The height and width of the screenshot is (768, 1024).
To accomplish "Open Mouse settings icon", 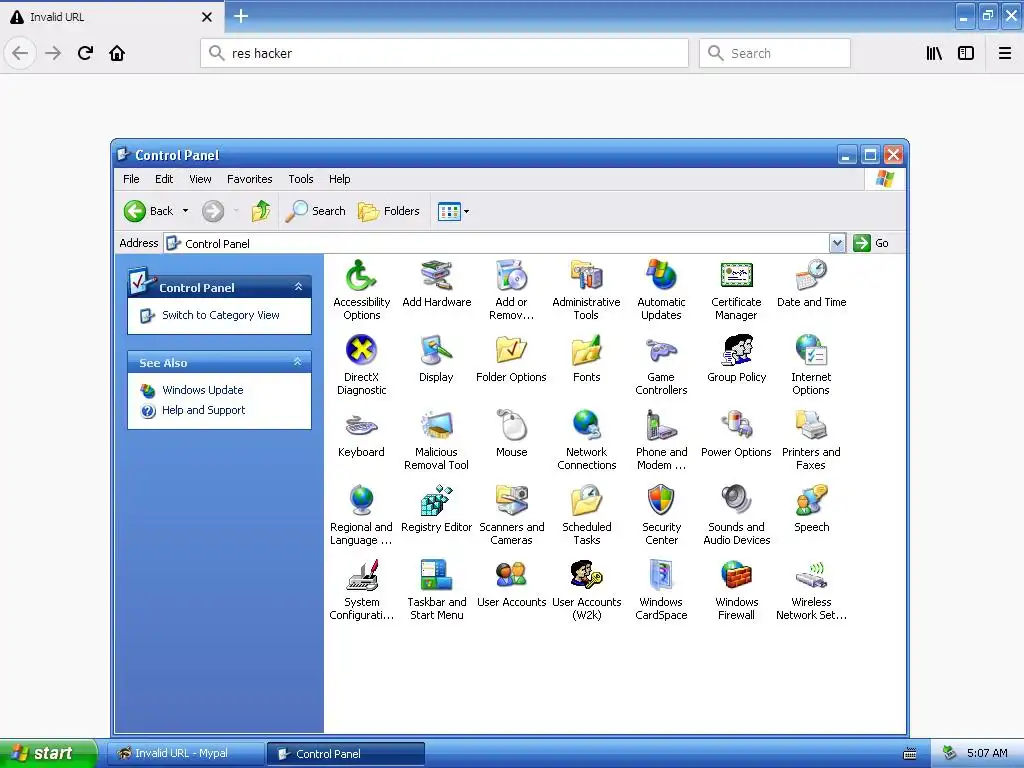I will 511,434.
